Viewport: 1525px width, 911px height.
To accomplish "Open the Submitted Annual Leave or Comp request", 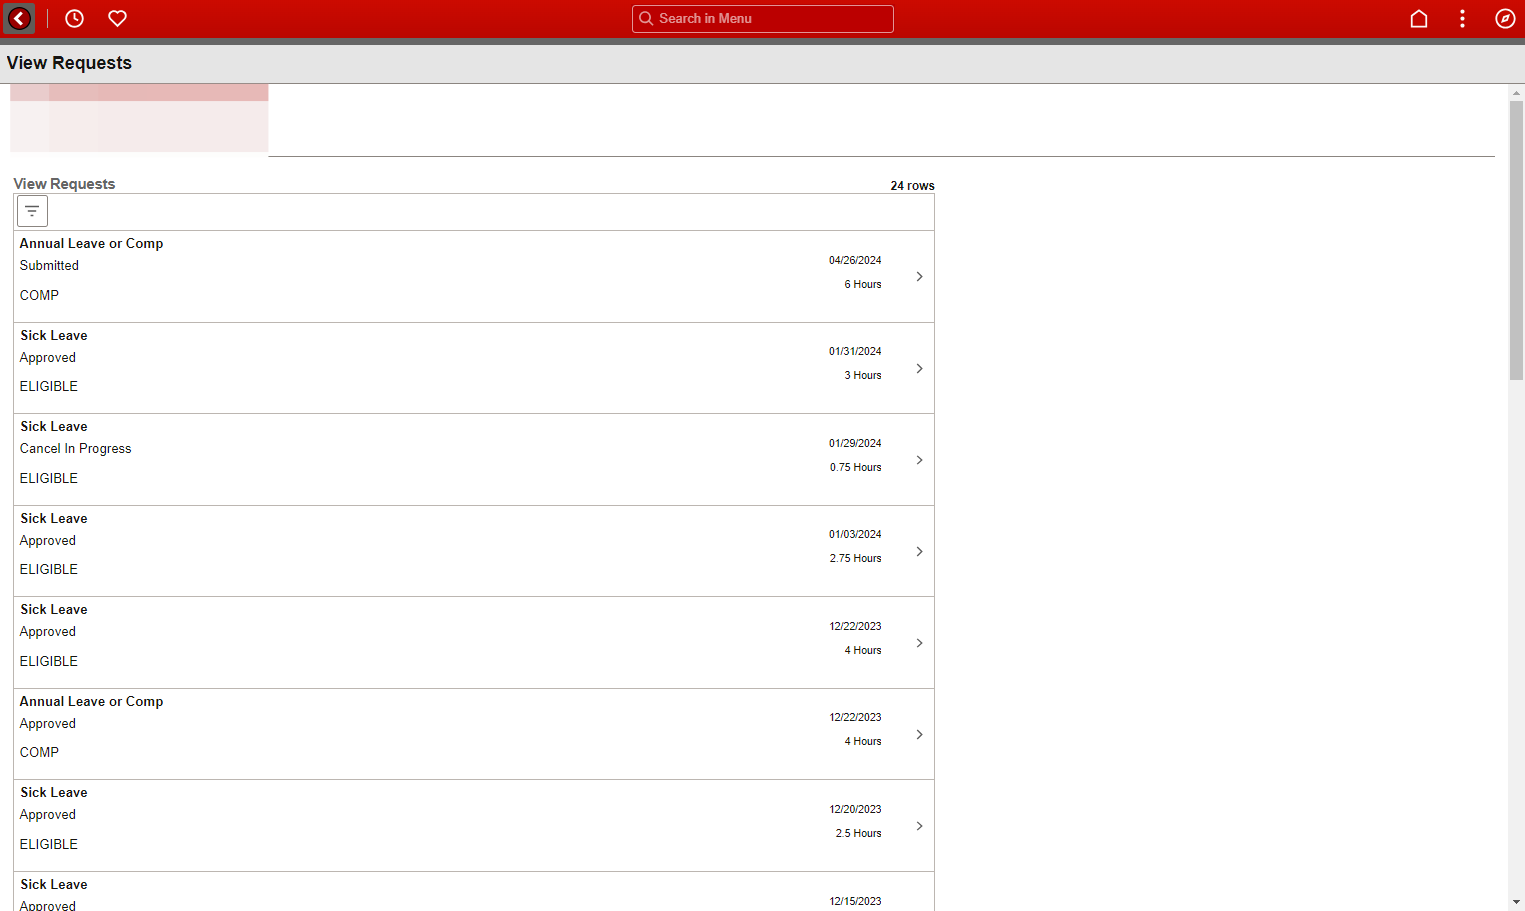I will coord(474,277).
